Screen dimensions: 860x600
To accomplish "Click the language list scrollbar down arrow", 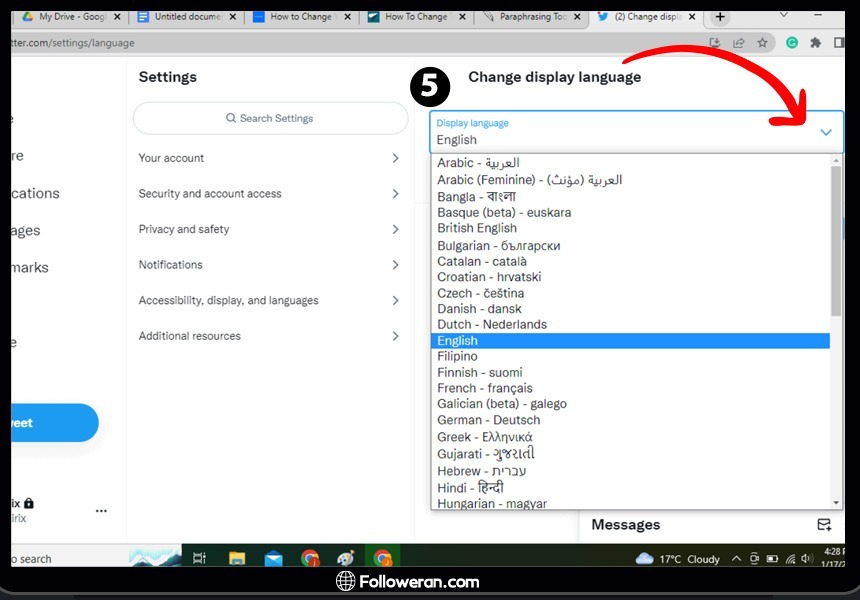I will tap(836, 503).
